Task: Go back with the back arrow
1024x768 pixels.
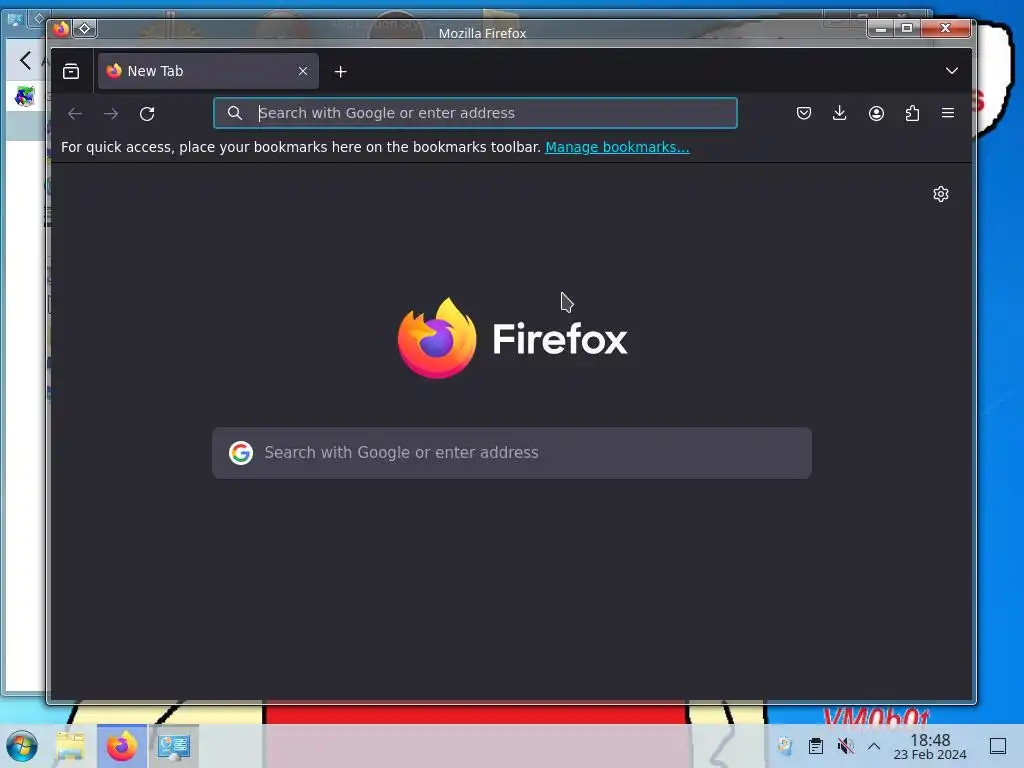Action: [x=75, y=114]
